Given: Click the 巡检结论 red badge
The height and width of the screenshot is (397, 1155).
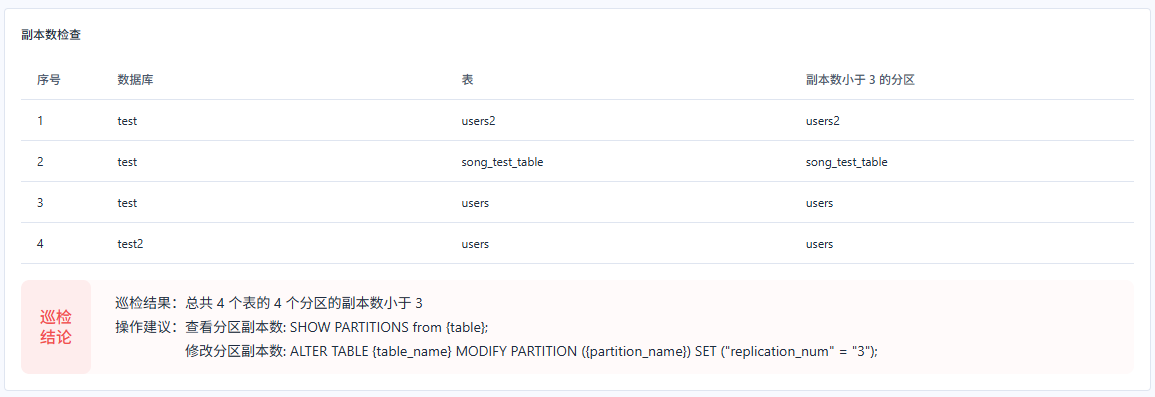Looking at the screenshot, I should (x=56, y=327).
